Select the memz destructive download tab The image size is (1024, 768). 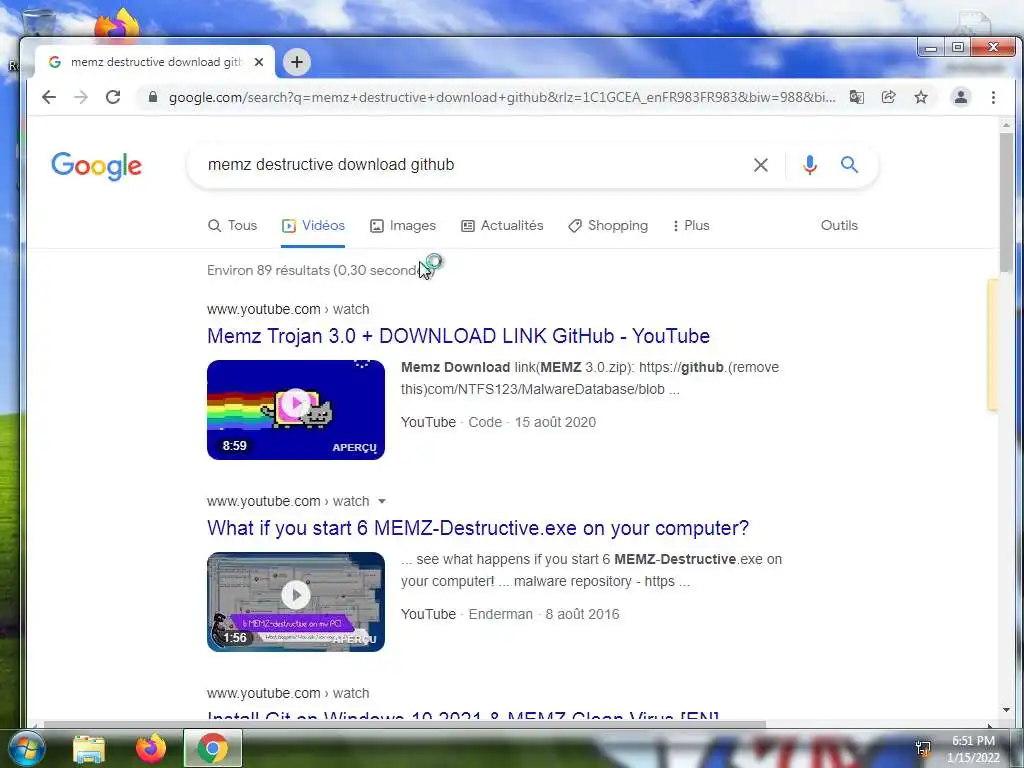pyautogui.click(x=155, y=62)
